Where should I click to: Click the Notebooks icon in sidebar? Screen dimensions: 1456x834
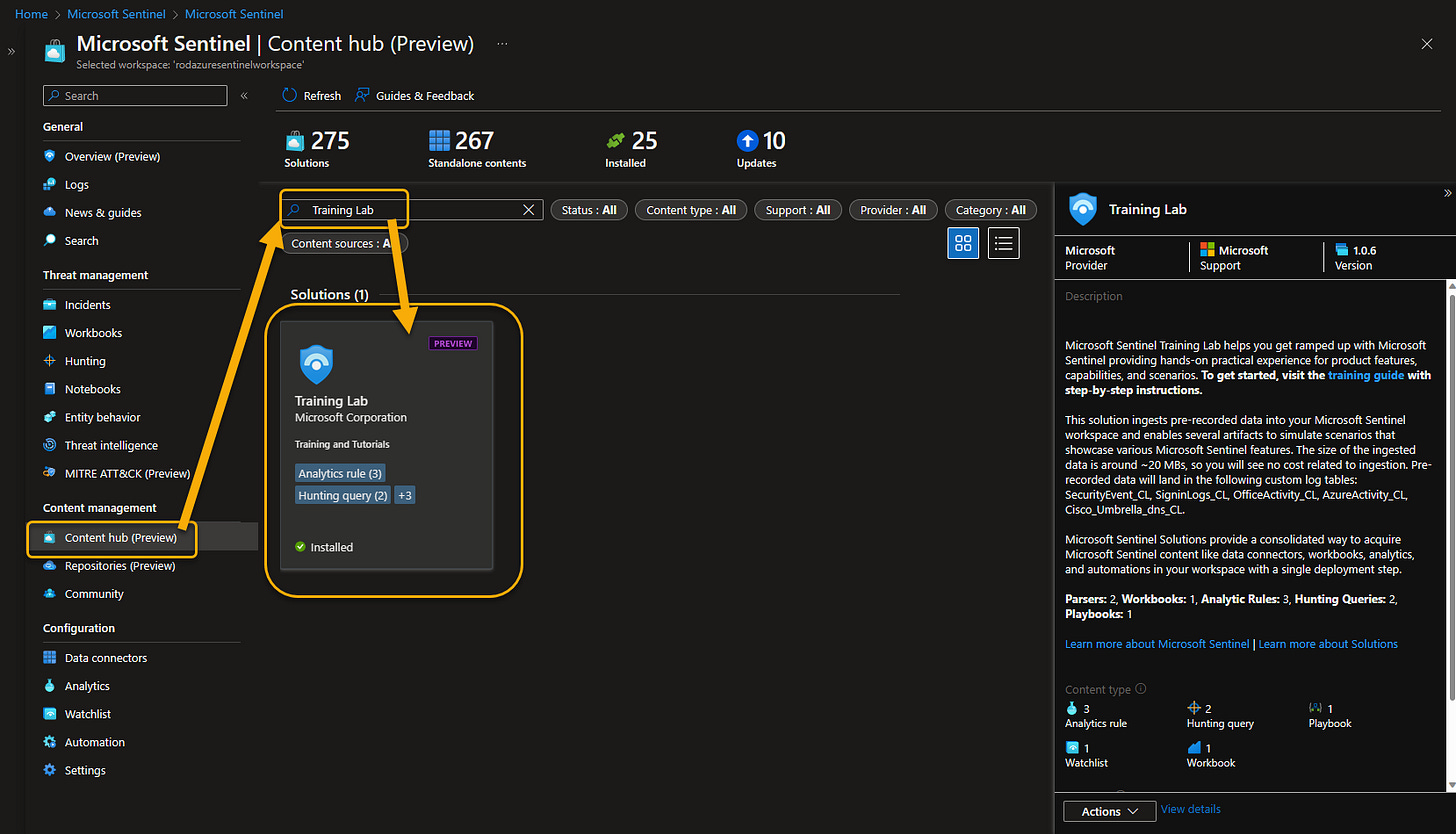[50, 388]
